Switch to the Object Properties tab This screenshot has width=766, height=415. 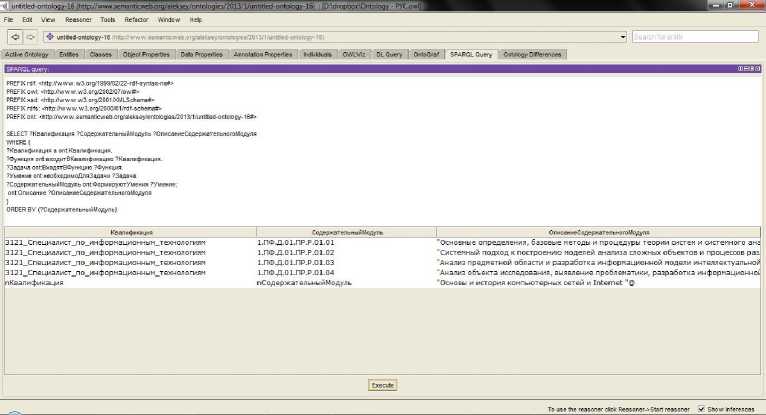pyautogui.click(x=146, y=55)
